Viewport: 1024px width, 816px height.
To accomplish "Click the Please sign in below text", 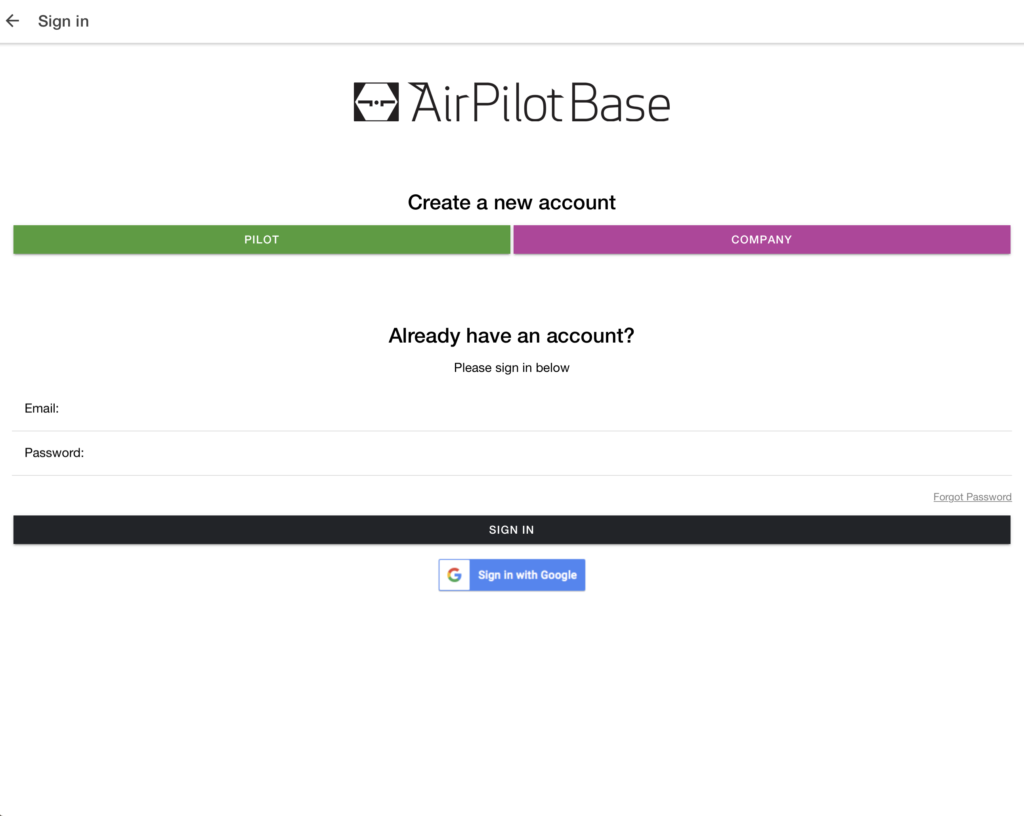I will pos(511,368).
